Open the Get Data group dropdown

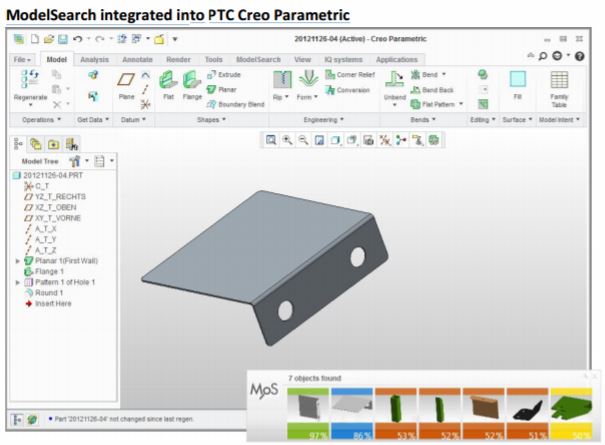coord(93,120)
